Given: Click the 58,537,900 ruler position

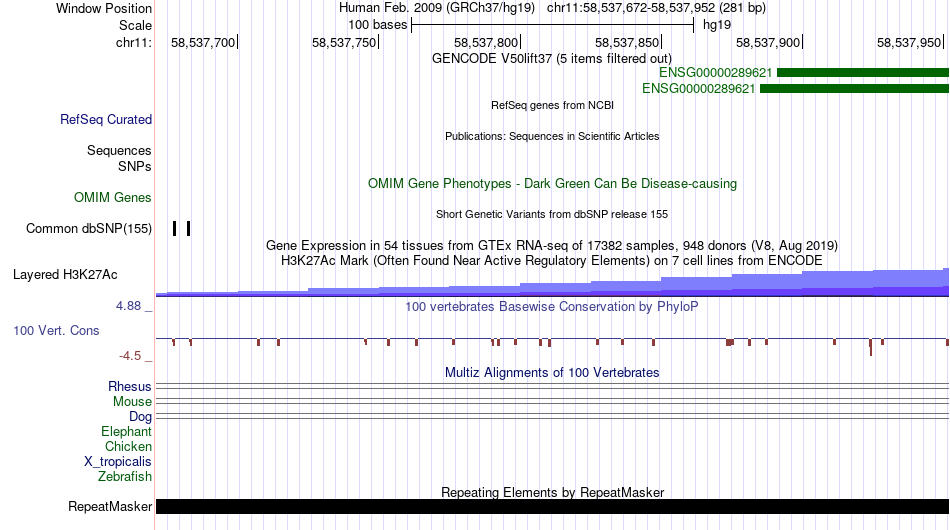Looking at the screenshot, I should (x=768, y=42).
